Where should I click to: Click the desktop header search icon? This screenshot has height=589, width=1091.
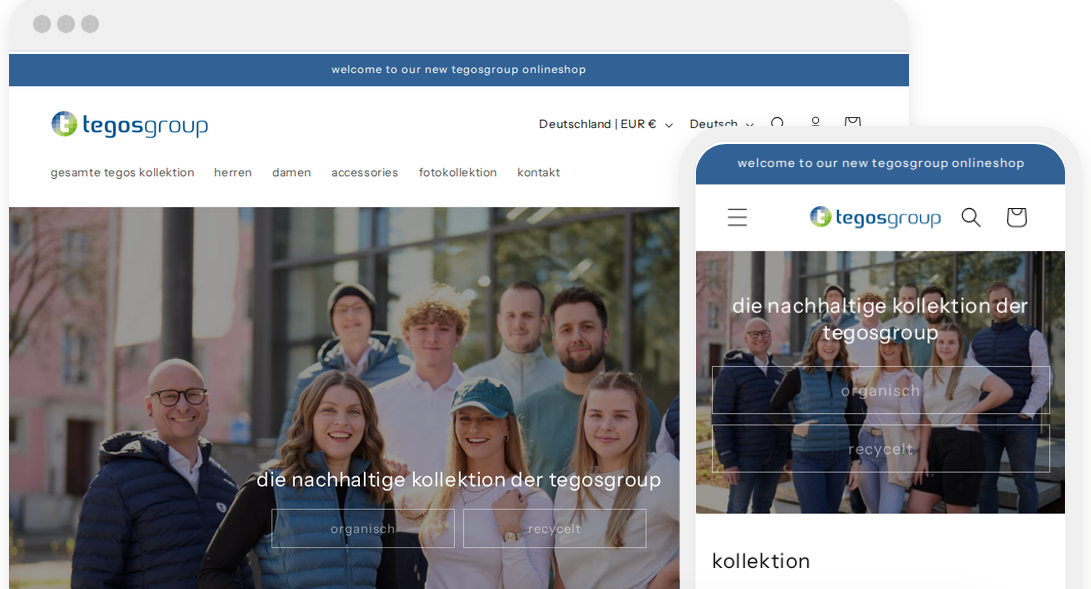777,123
